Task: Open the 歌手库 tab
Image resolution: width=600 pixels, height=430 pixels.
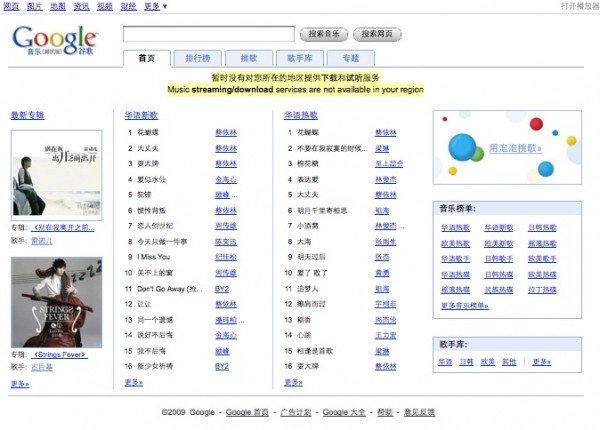Action: 300,59
